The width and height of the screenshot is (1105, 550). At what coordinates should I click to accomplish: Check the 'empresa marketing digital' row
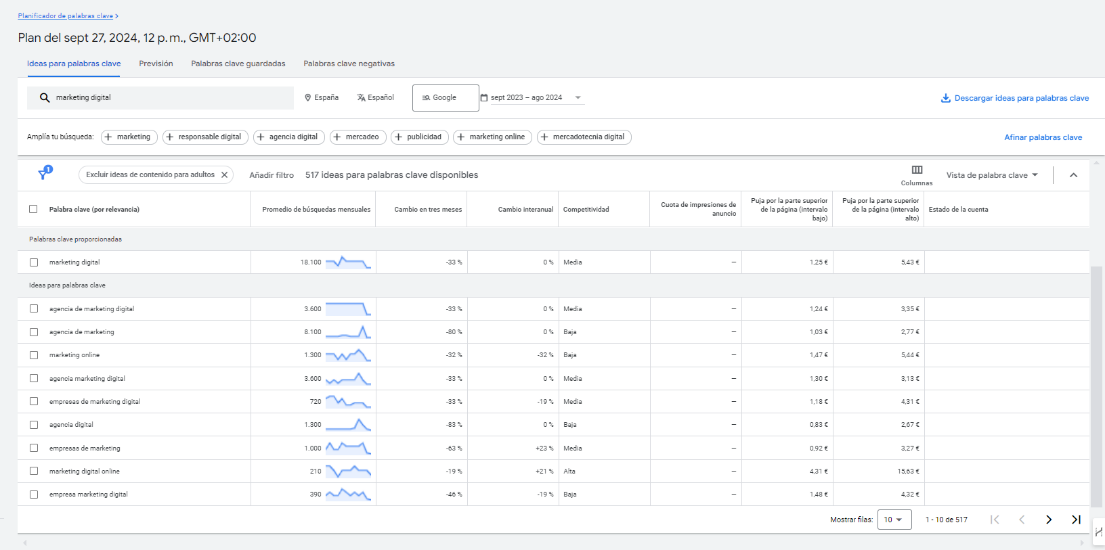coord(33,494)
